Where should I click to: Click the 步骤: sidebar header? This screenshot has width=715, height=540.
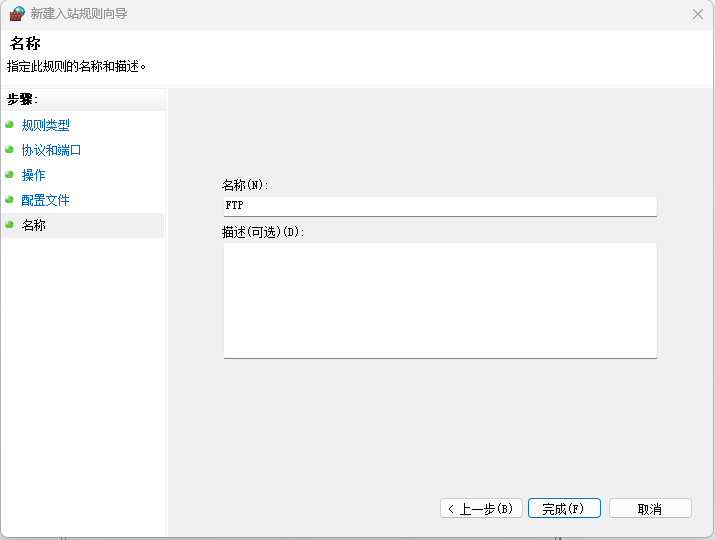(22, 99)
